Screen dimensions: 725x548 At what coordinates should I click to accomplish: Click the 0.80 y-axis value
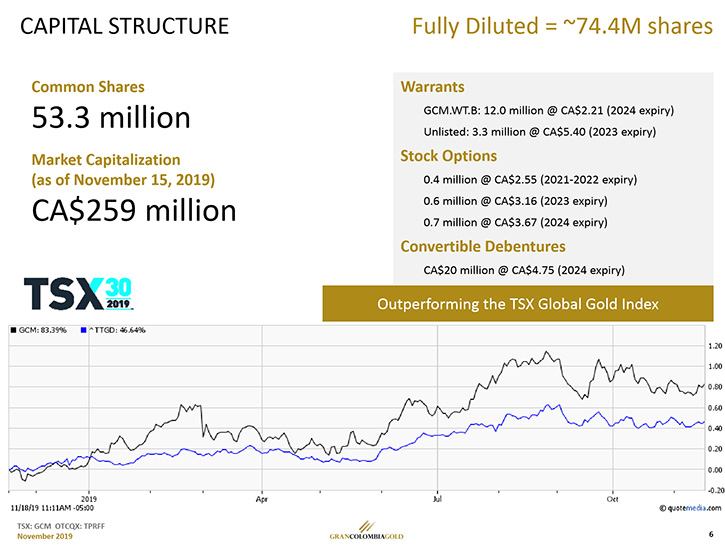(x=715, y=387)
